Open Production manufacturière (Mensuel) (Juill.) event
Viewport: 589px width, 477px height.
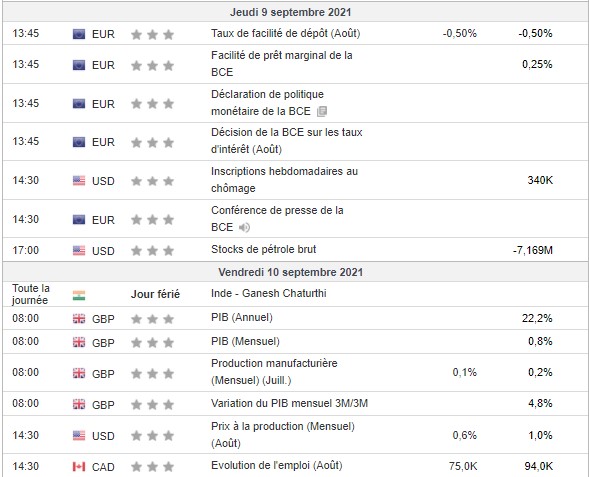(x=274, y=372)
